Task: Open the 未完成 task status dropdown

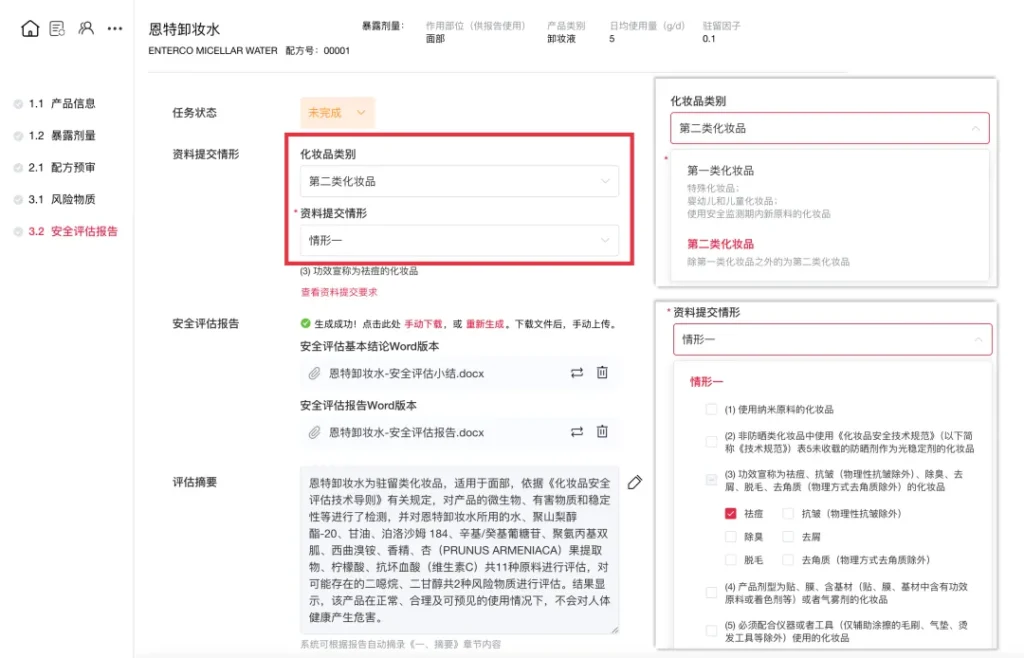Action: 337,113
